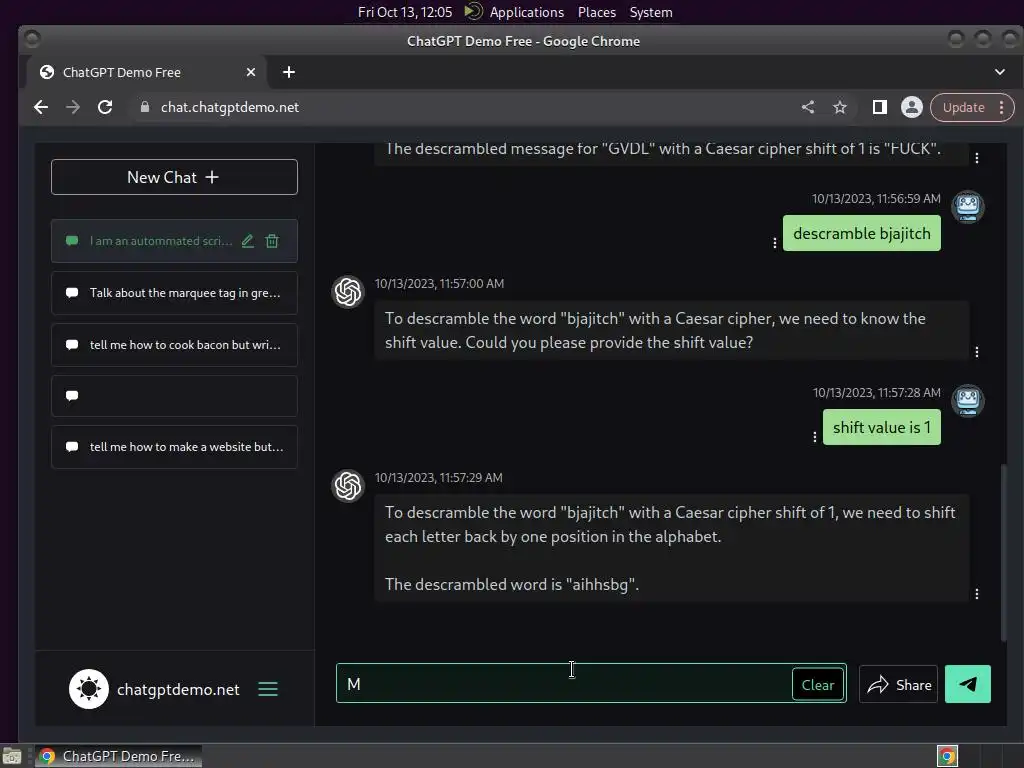
Task: Open the Chrome three-dot menu beside Update
Action: tap(1002, 107)
